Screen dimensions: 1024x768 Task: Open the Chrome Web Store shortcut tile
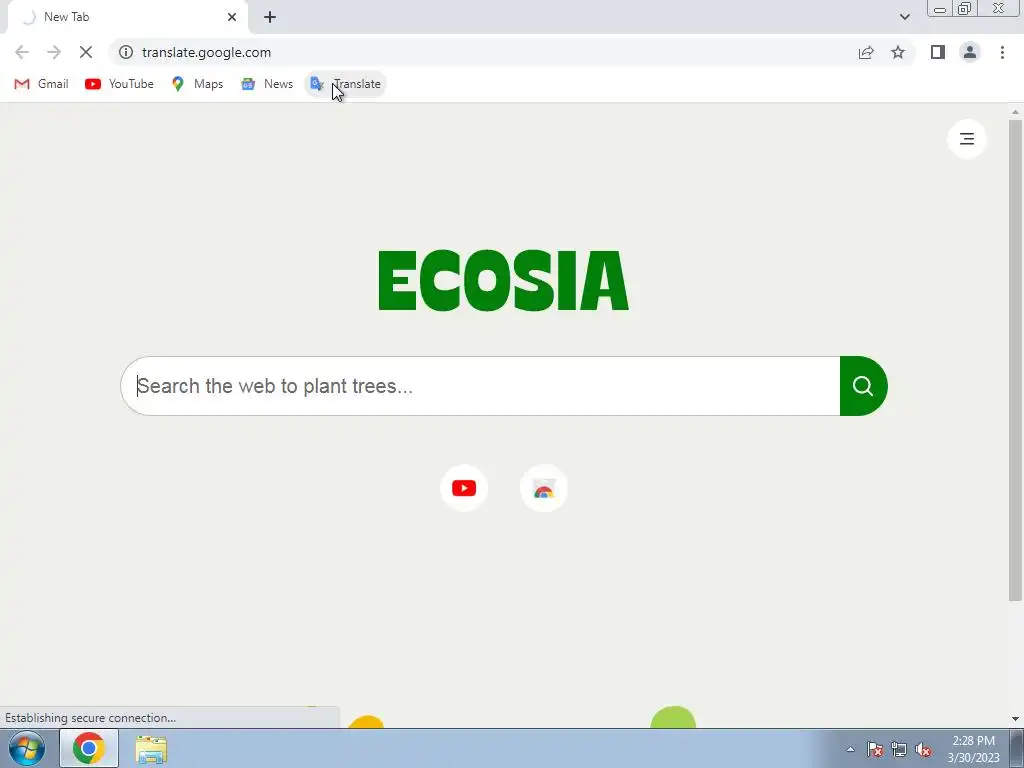(x=543, y=488)
